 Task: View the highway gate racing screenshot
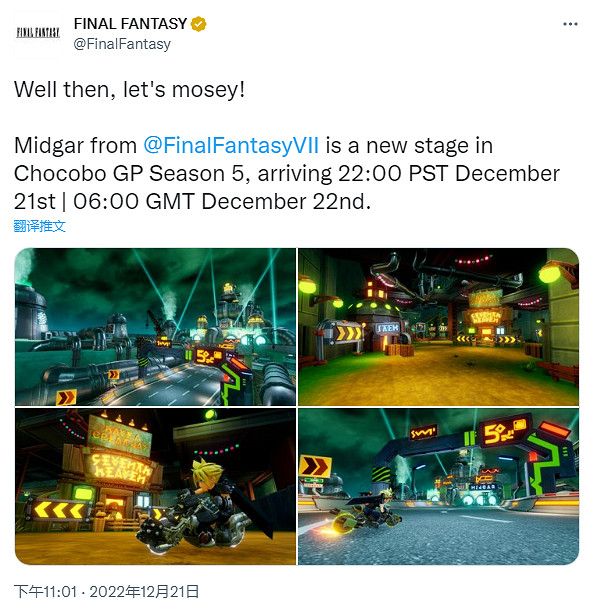pyautogui.click(x=438, y=486)
